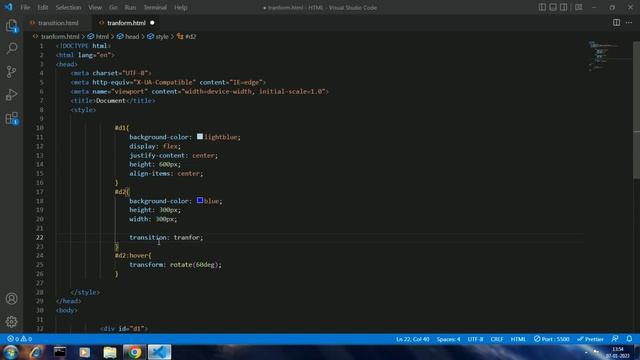640x360 pixels.
Task: Open the Terminal menu
Action: [155, 7]
